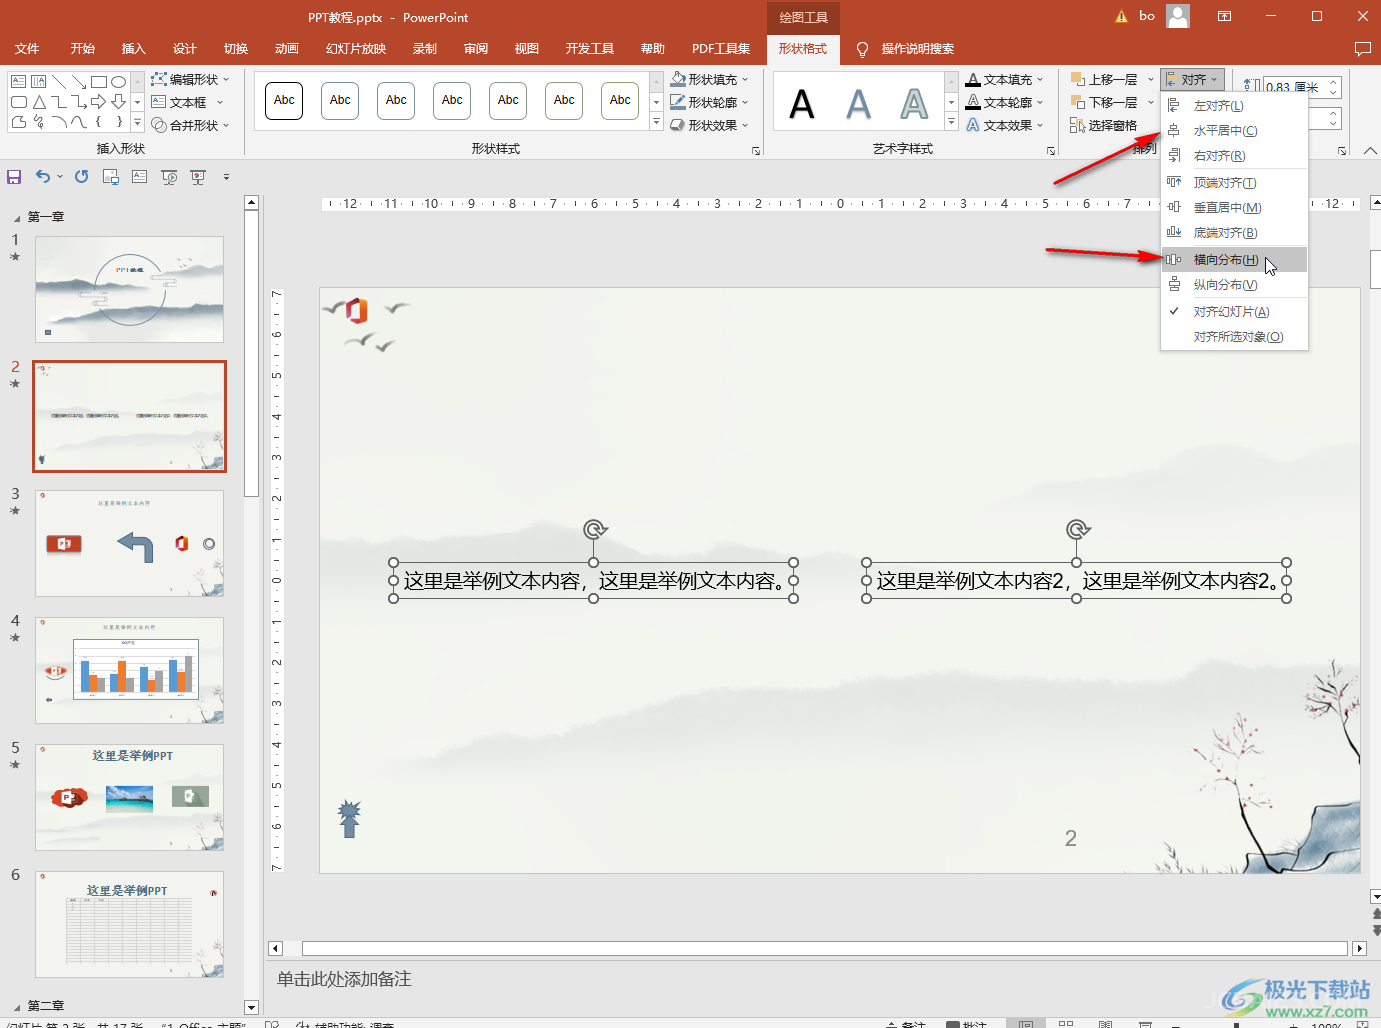Open 文本效果 dropdown
The width and height of the screenshot is (1381, 1028).
click(1005, 125)
